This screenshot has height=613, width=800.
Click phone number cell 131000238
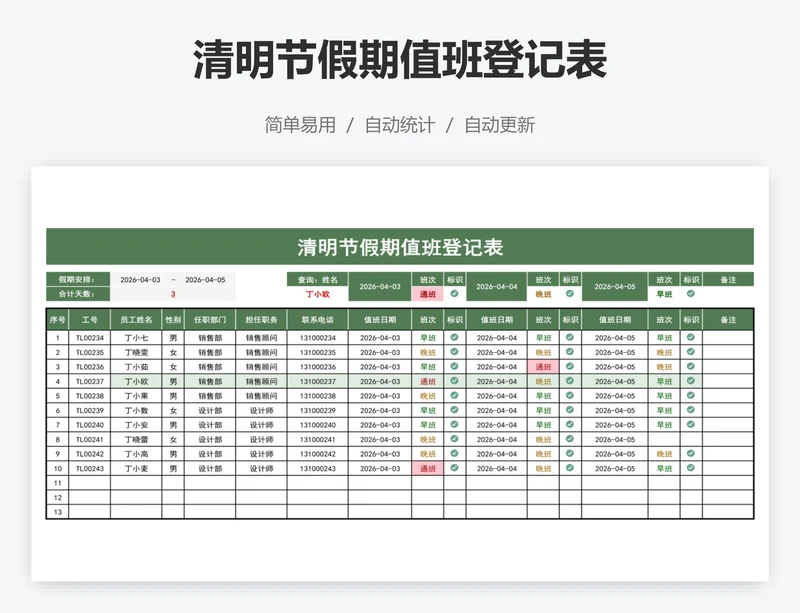(317, 396)
